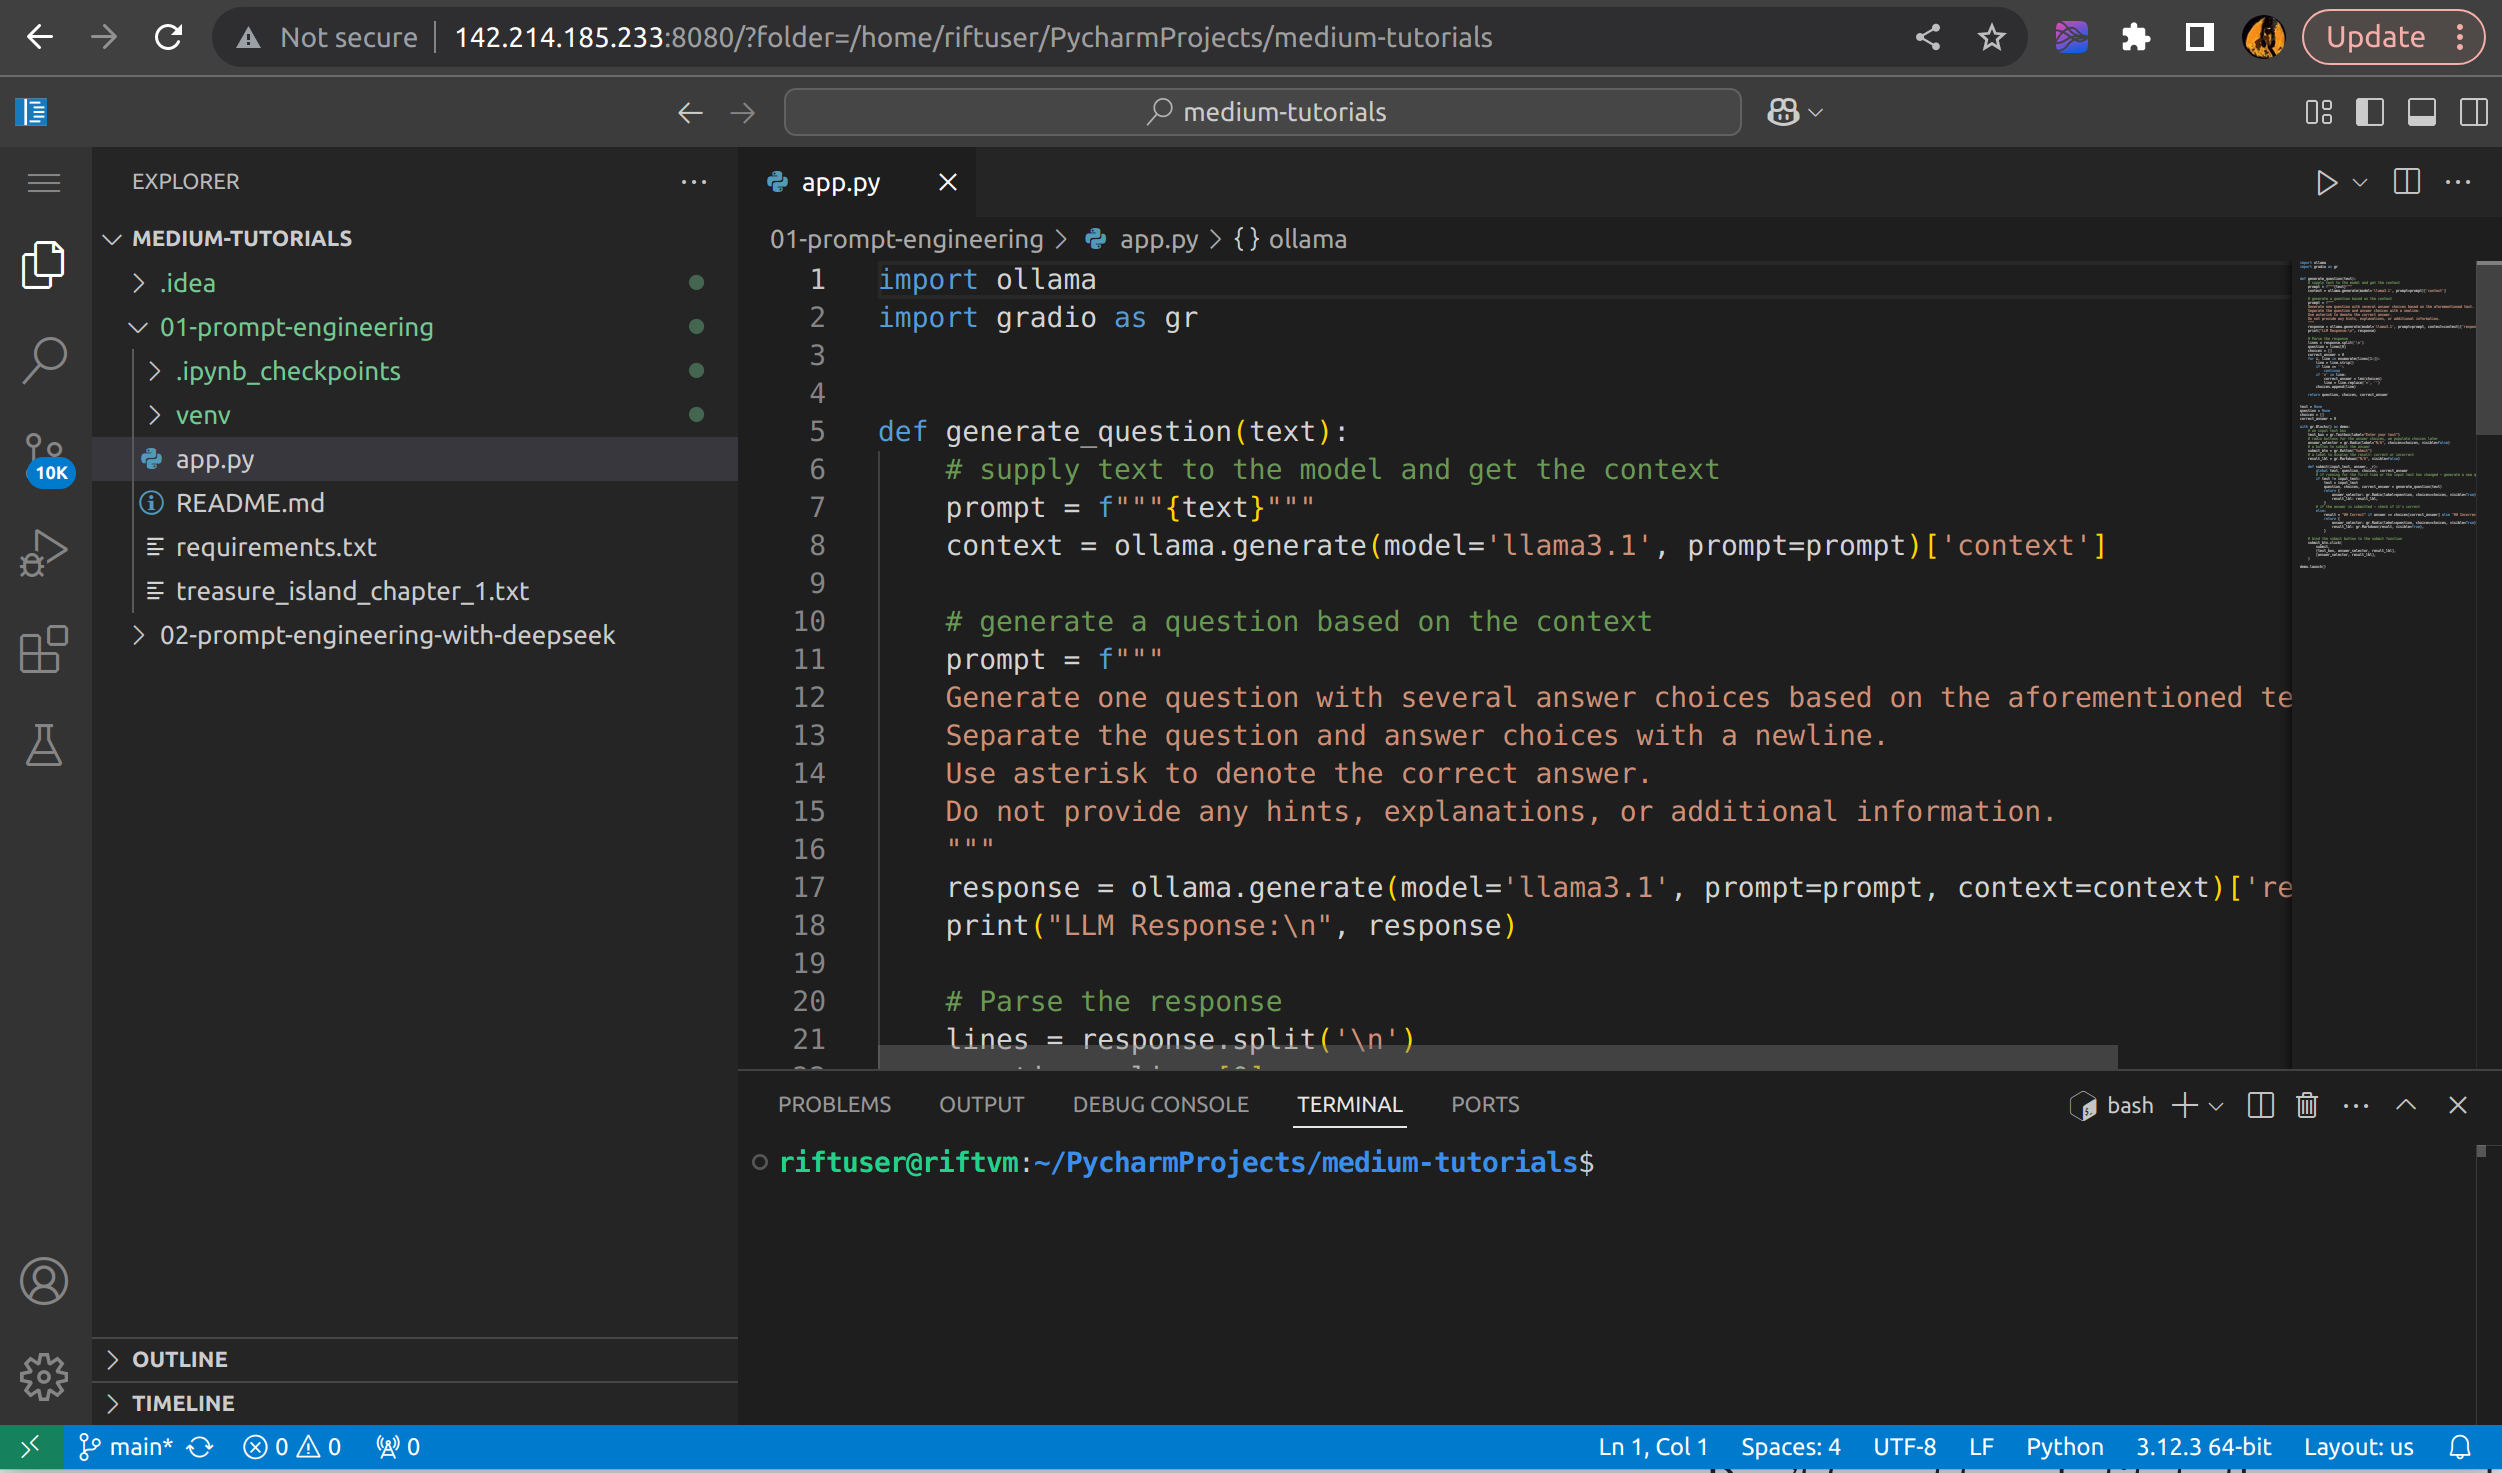The height and width of the screenshot is (1473, 2502).
Task: Open the Search view in activity bar
Action: 44,360
